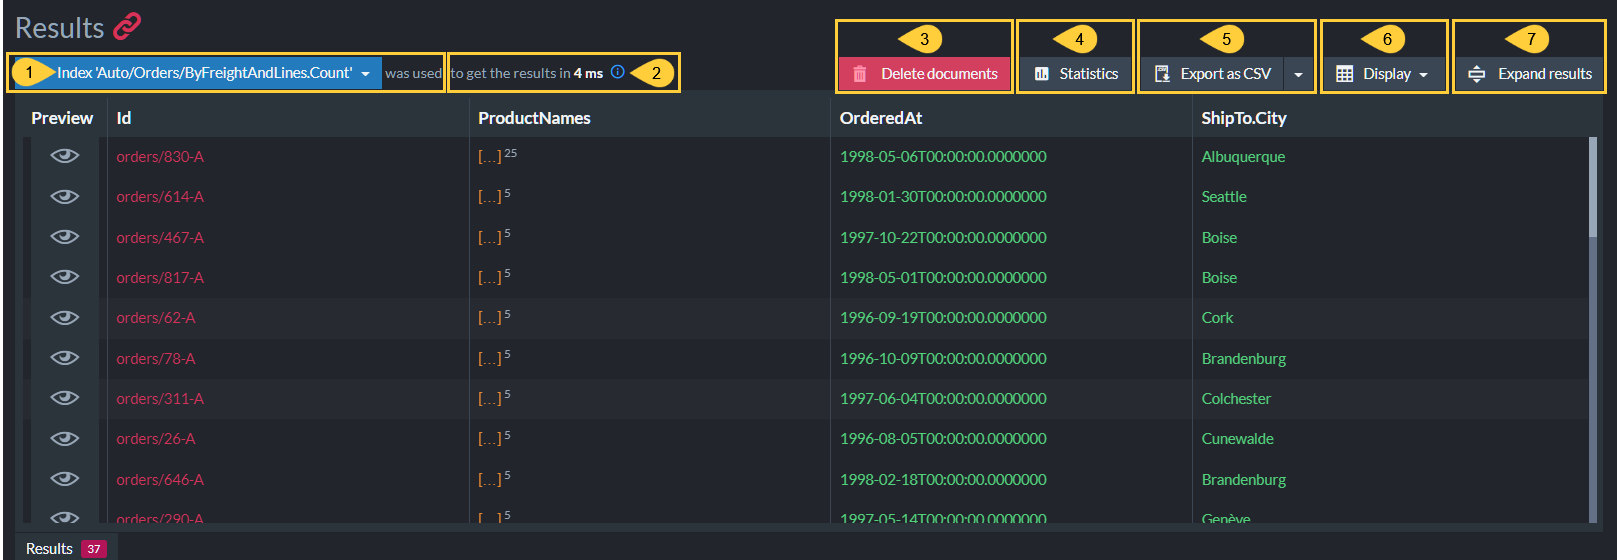Click the Delete documents trash button
1617x560 pixels.
(925, 74)
